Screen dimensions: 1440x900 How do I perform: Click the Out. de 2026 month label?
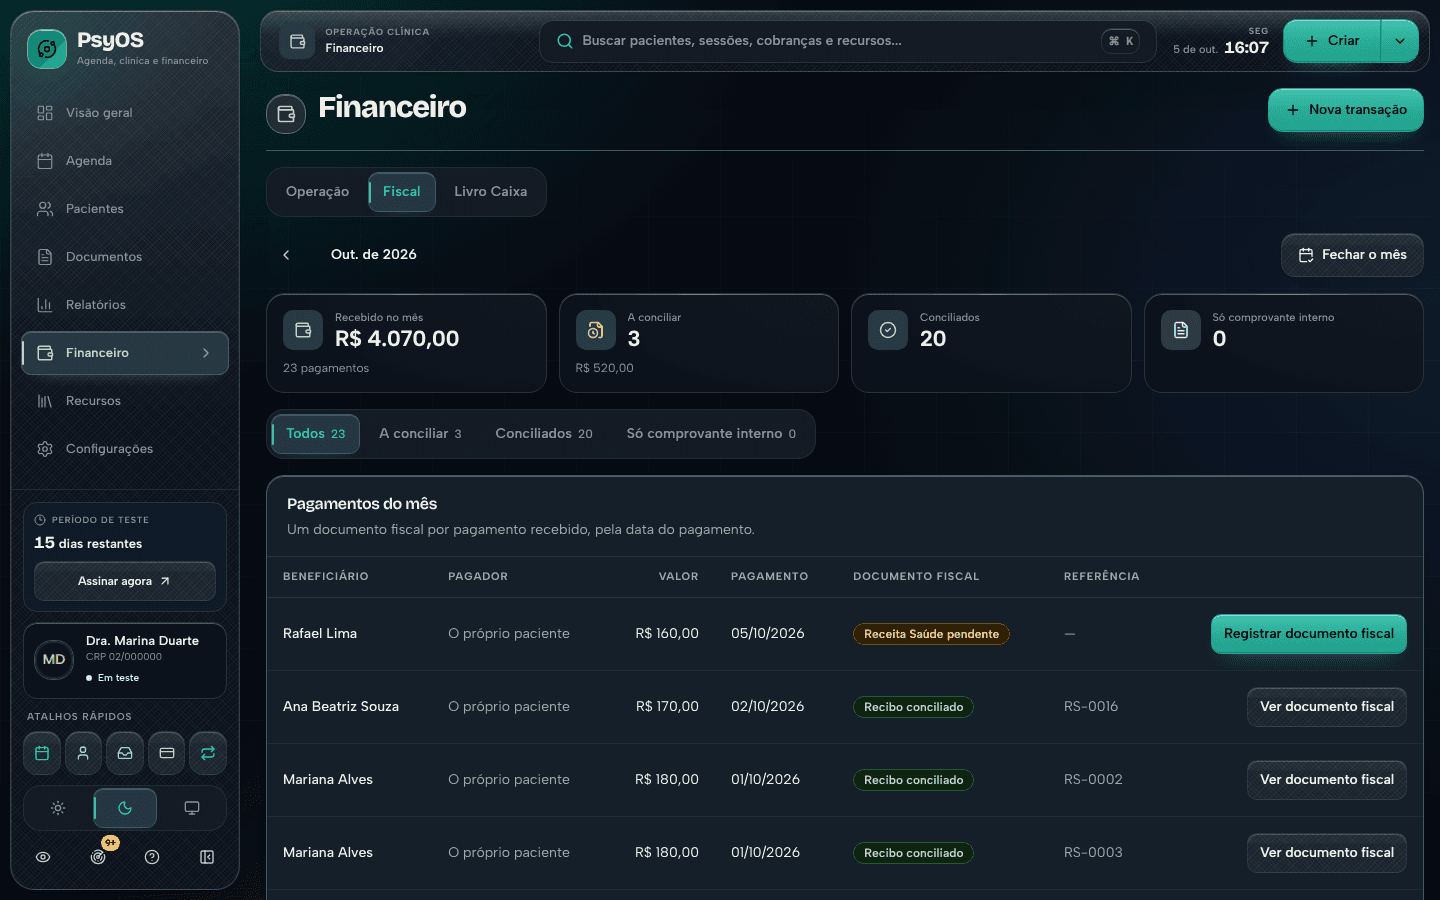coord(374,255)
